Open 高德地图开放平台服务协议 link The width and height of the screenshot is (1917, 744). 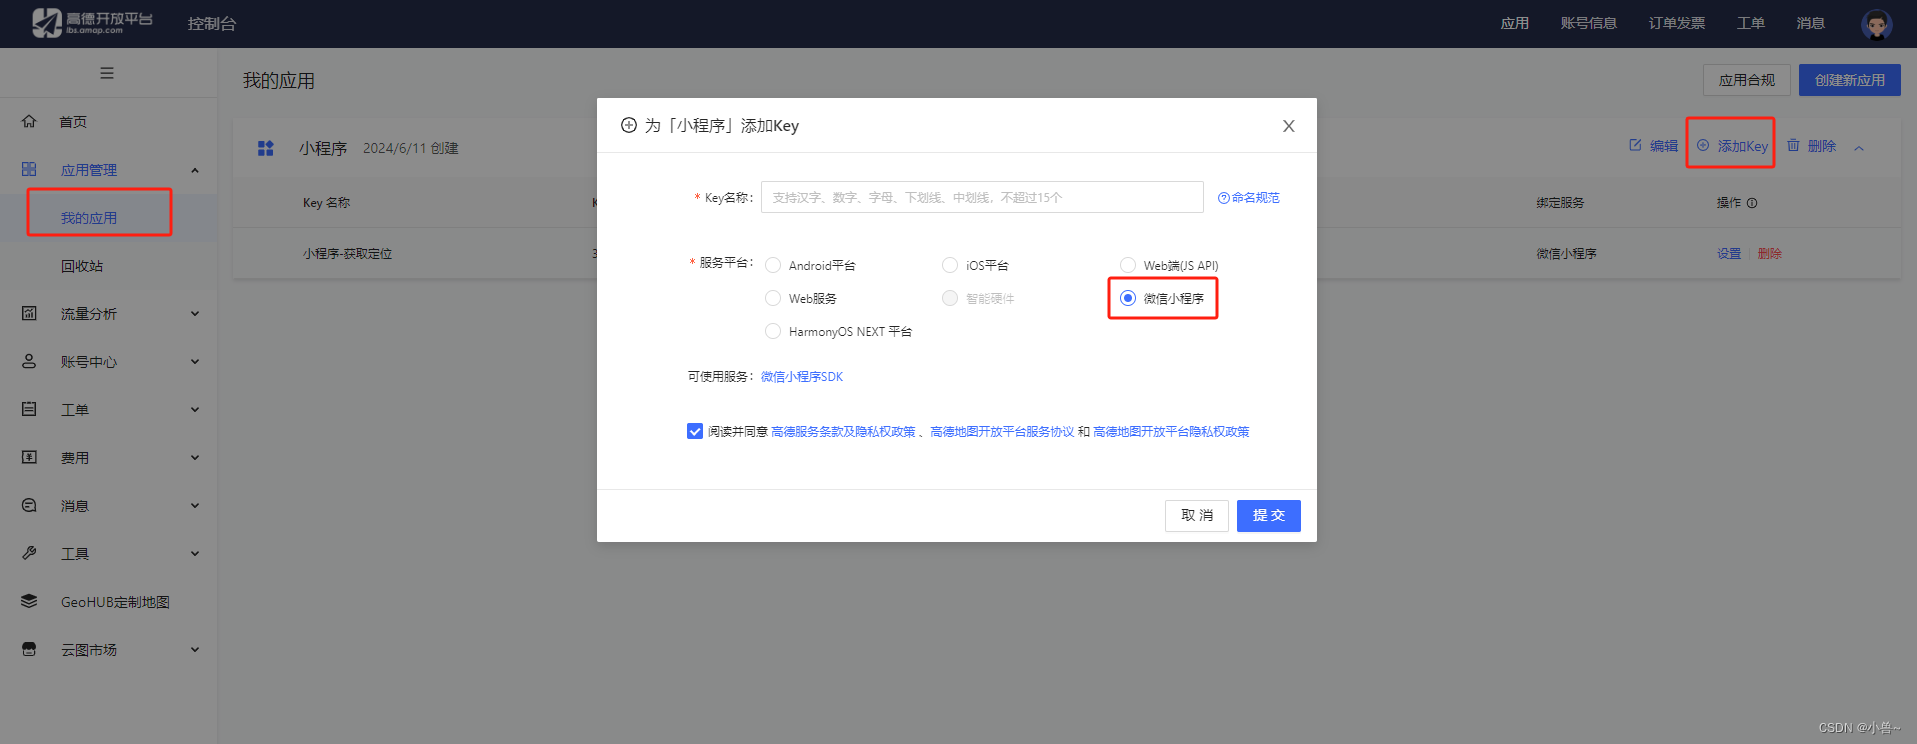pos(1002,432)
